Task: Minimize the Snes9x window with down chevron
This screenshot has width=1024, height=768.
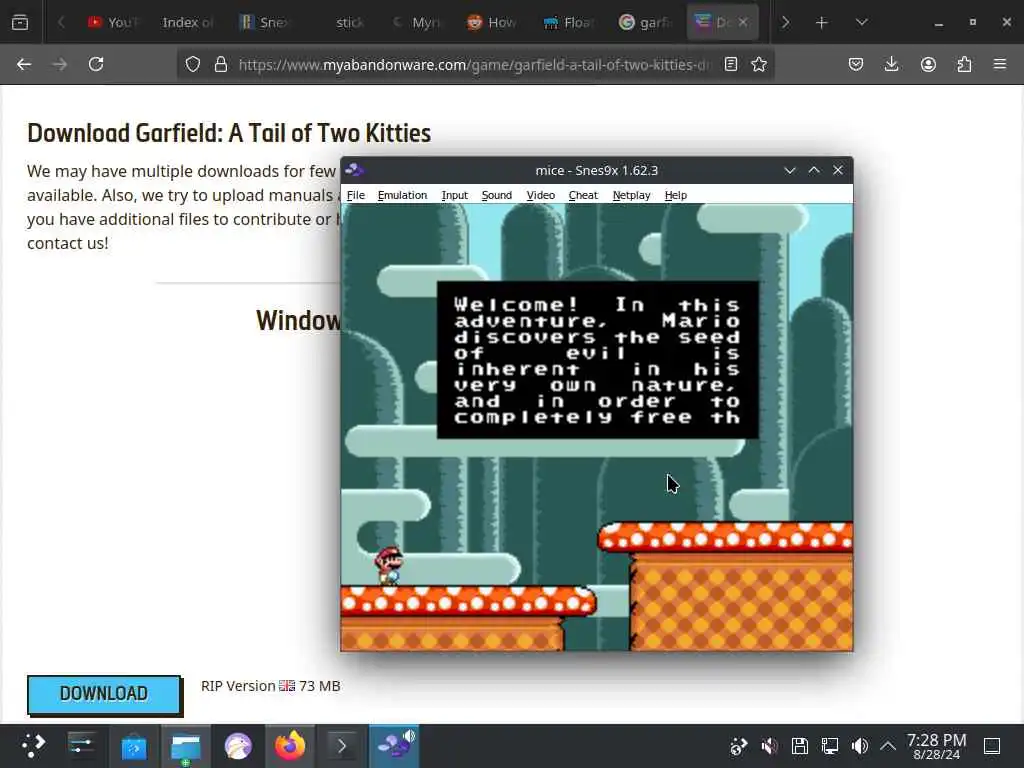Action: 790,170
